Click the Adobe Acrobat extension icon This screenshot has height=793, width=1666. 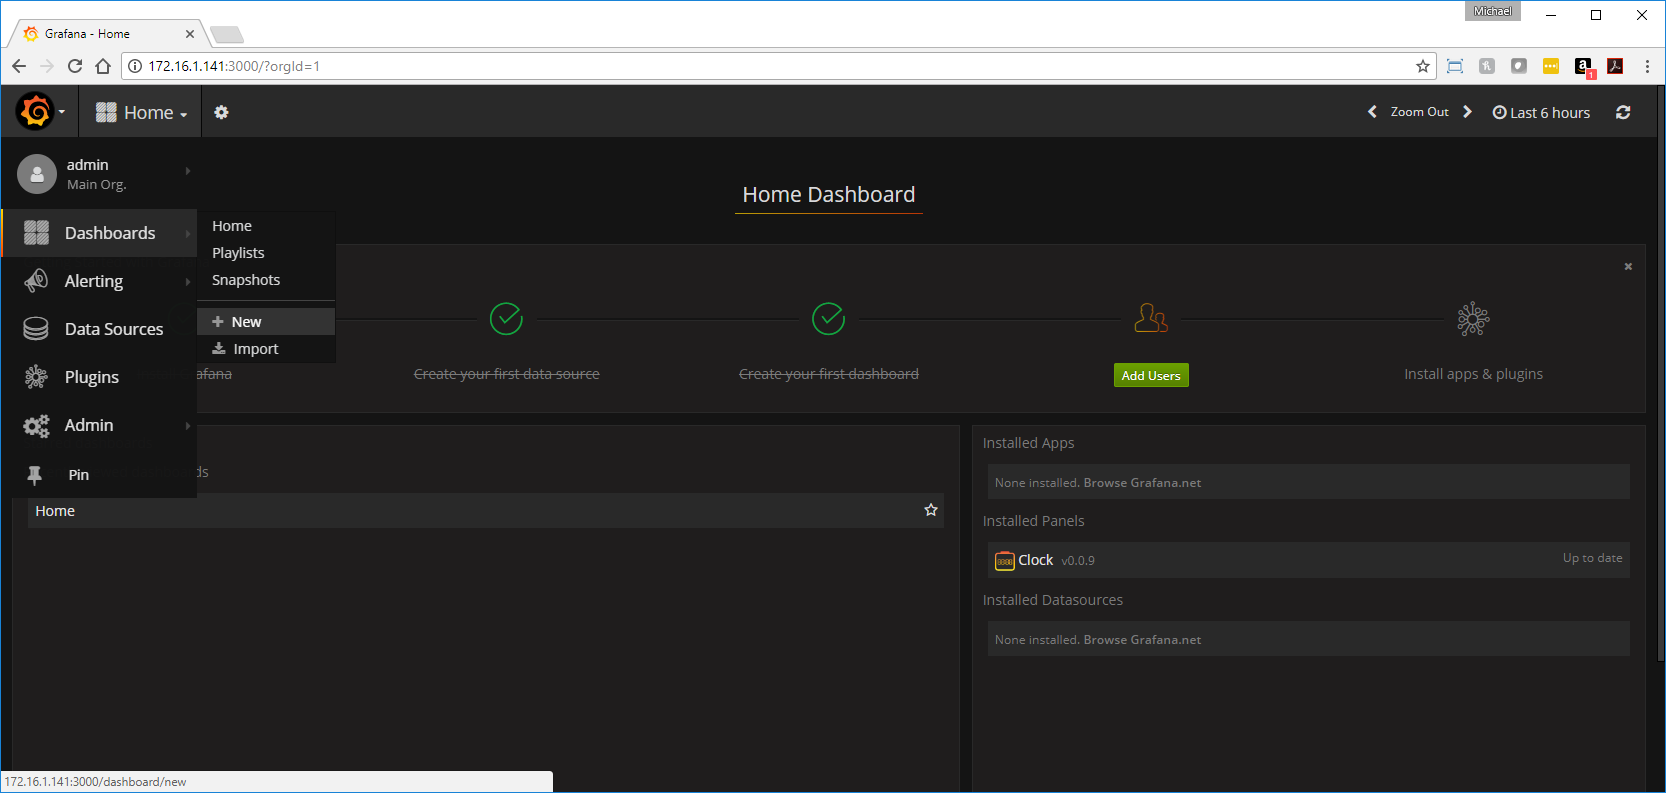[x=1615, y=66]
